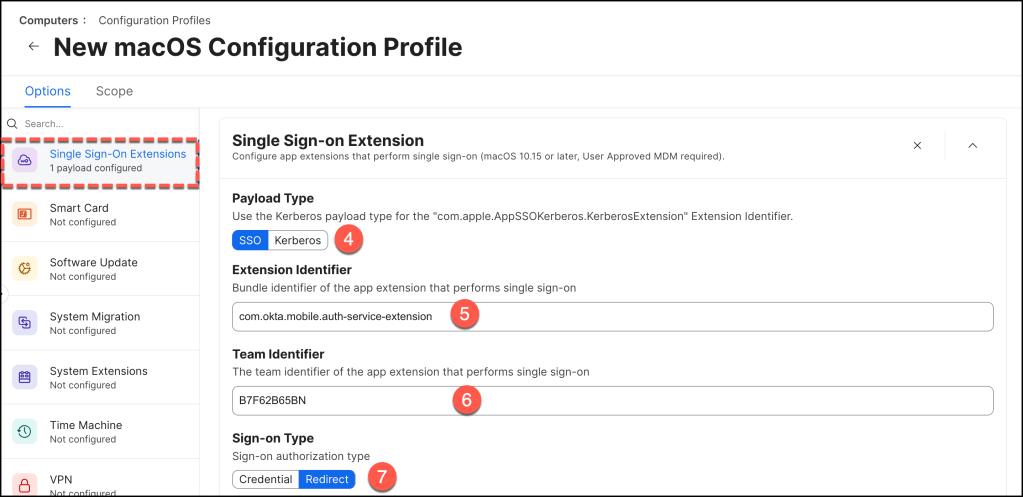Click the System Migration icon
The width and height of the screenshot is (1023, 497).
coord(25,323)
